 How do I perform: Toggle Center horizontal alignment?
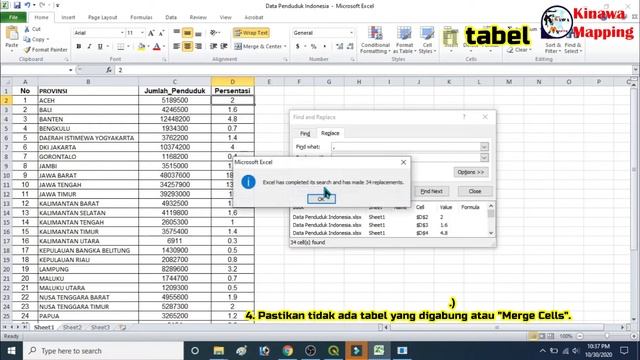pyautogui.click(x=187, y=47)
